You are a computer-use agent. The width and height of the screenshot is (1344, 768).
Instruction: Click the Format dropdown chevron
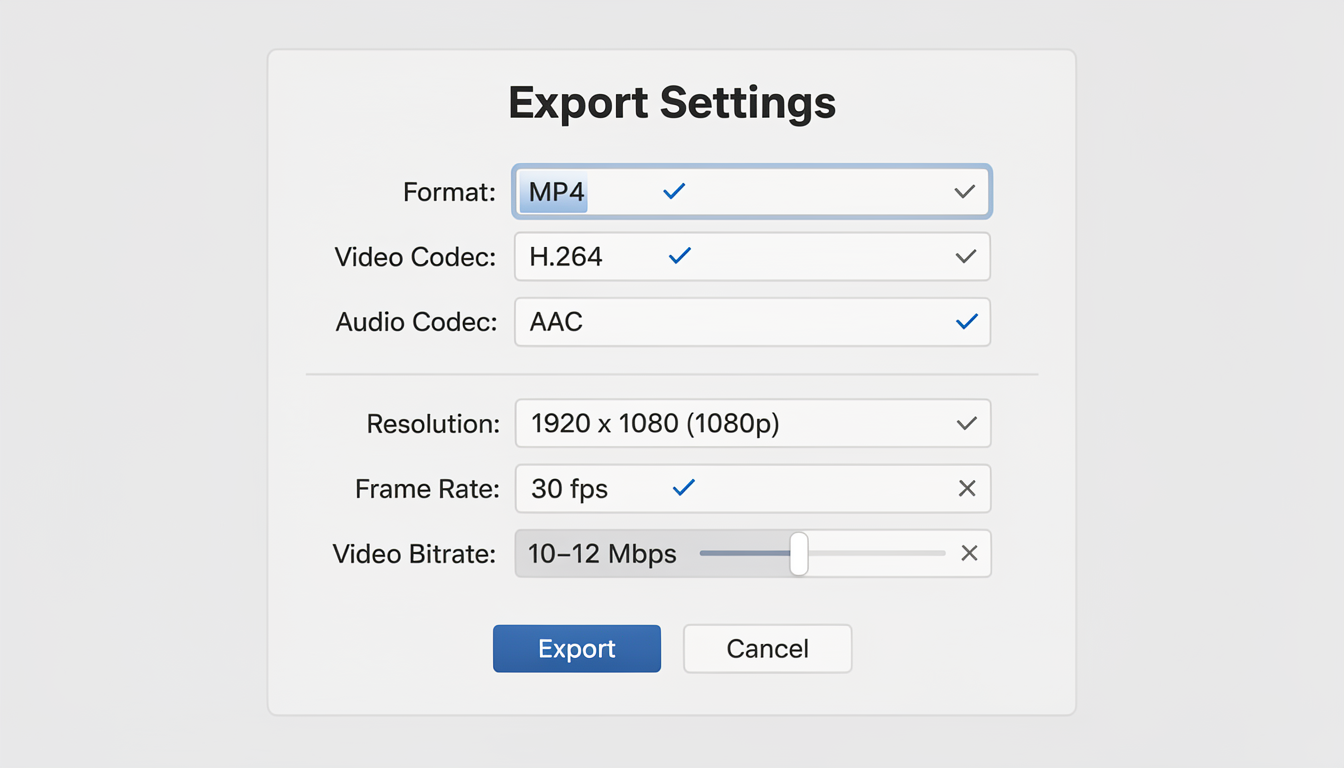pyautogui.click(x=964, y=190)
